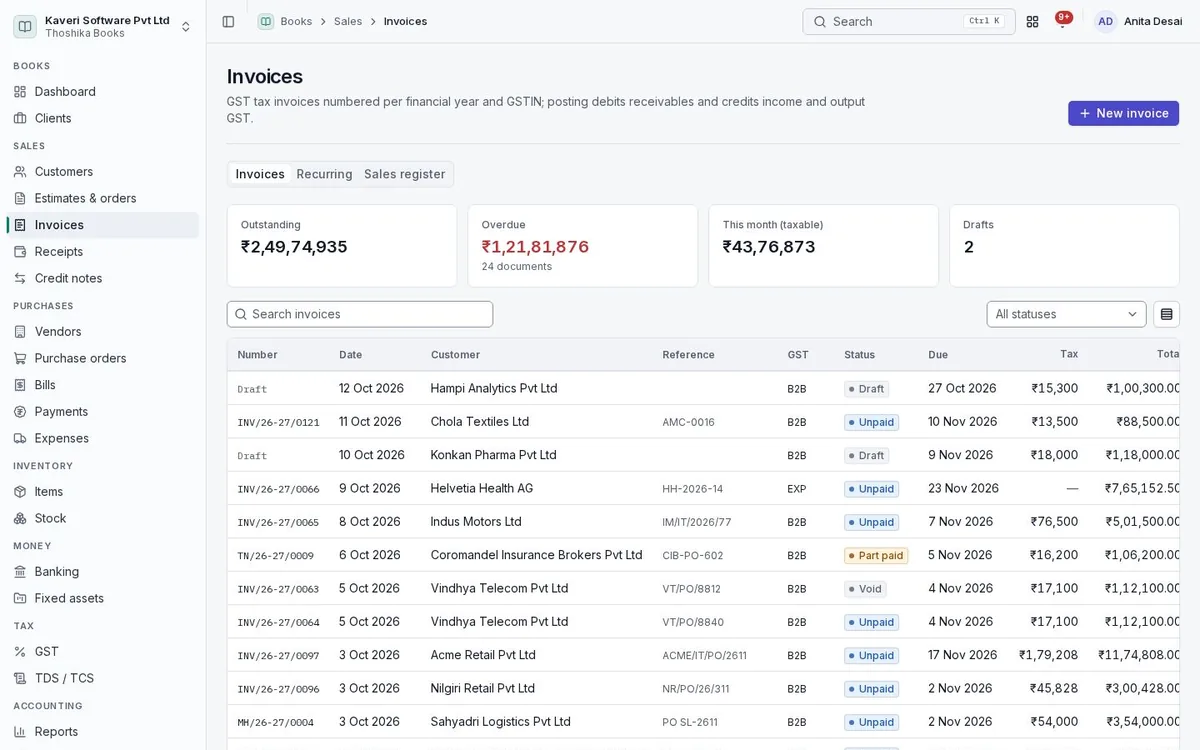Click reference VT/PO/8840
The height and width of the screenshot is (750, 1200).
[693, 622]
